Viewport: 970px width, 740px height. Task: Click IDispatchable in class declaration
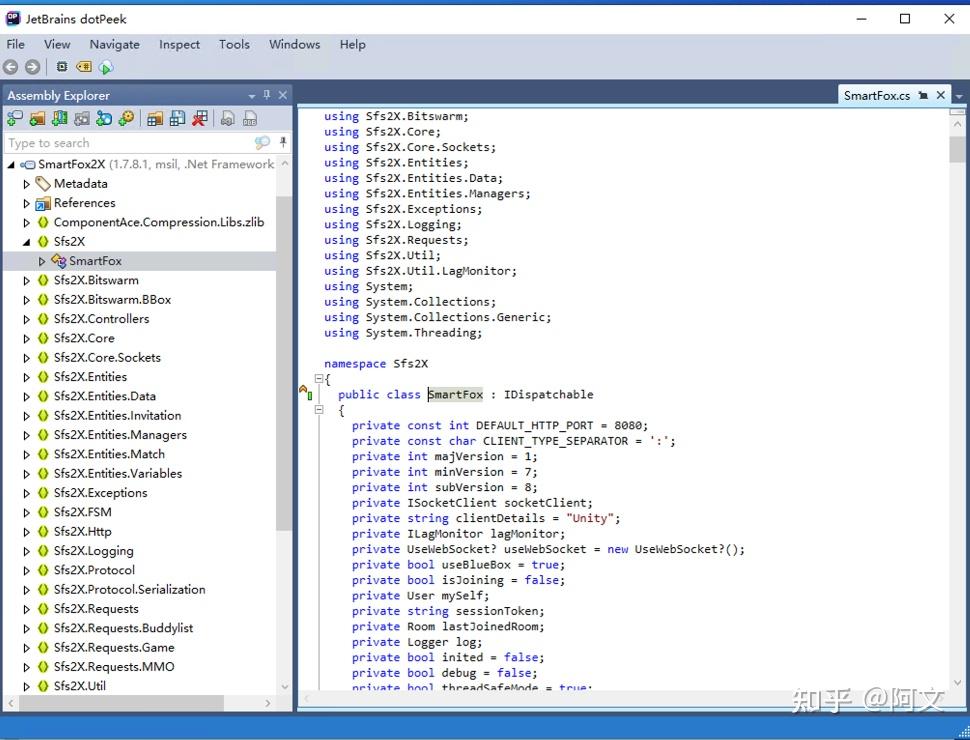pos(548,395)
